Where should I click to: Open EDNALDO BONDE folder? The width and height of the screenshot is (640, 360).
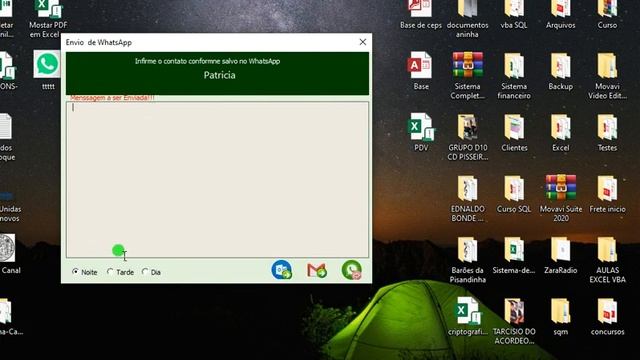[467, 198]
